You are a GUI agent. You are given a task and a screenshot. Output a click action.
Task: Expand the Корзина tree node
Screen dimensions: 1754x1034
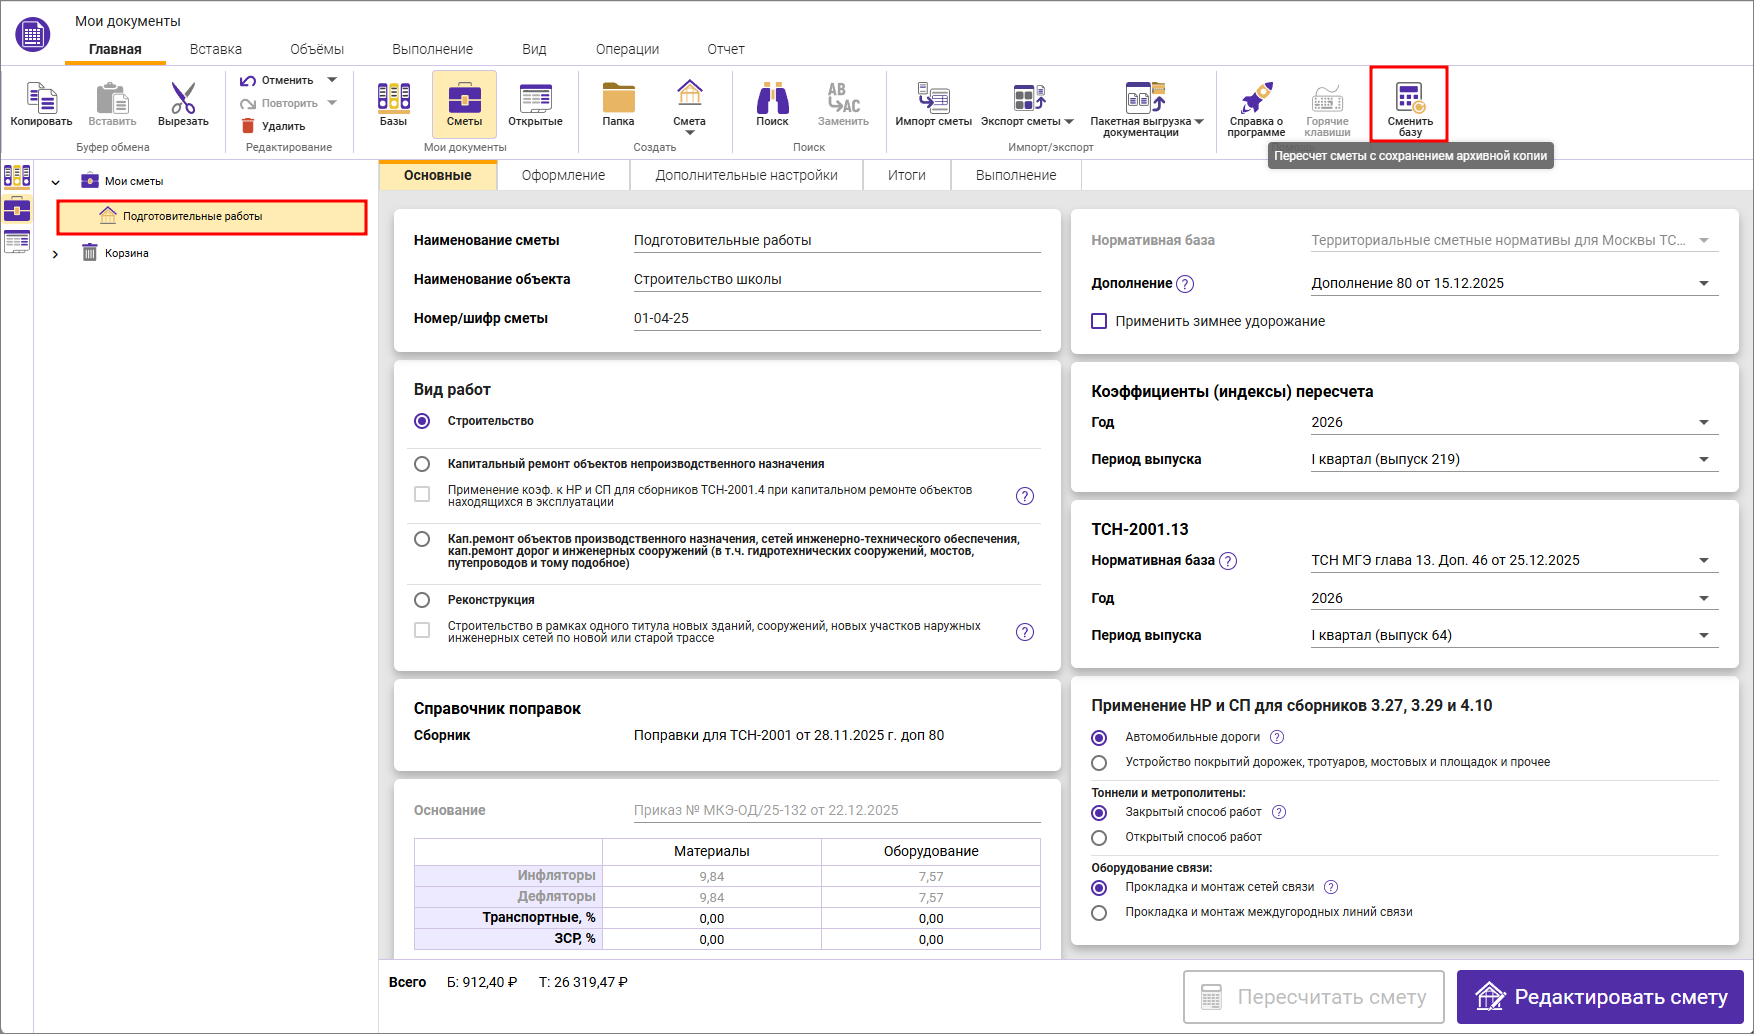point(55,254)
